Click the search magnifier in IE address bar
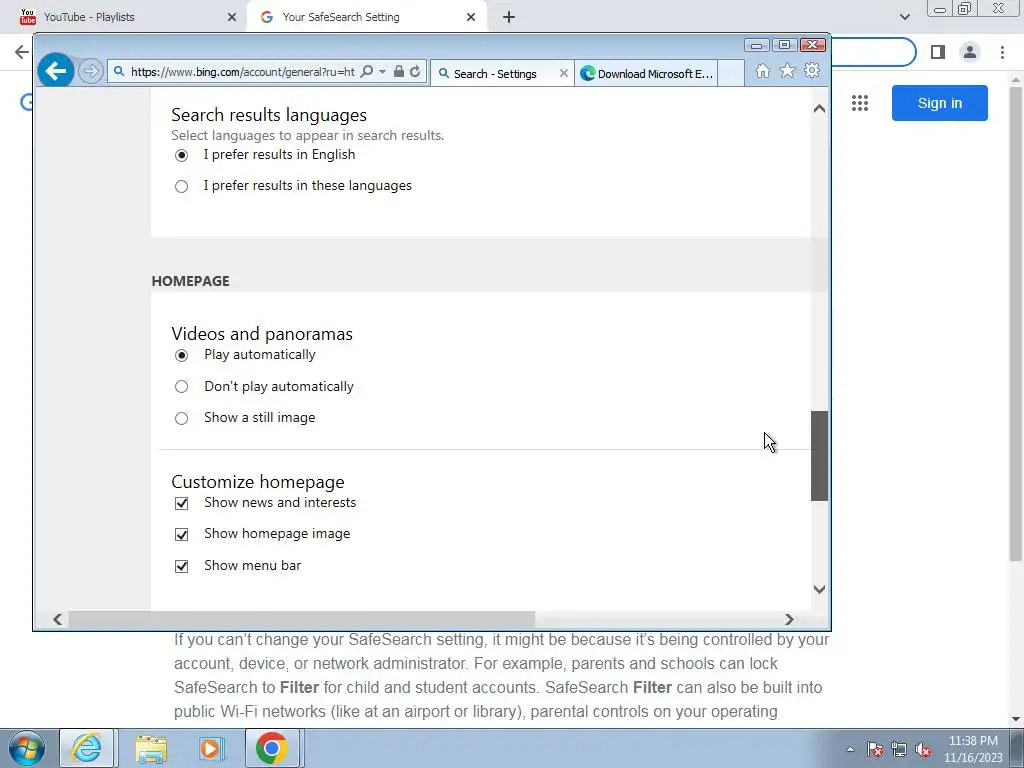 coord(367,71)
